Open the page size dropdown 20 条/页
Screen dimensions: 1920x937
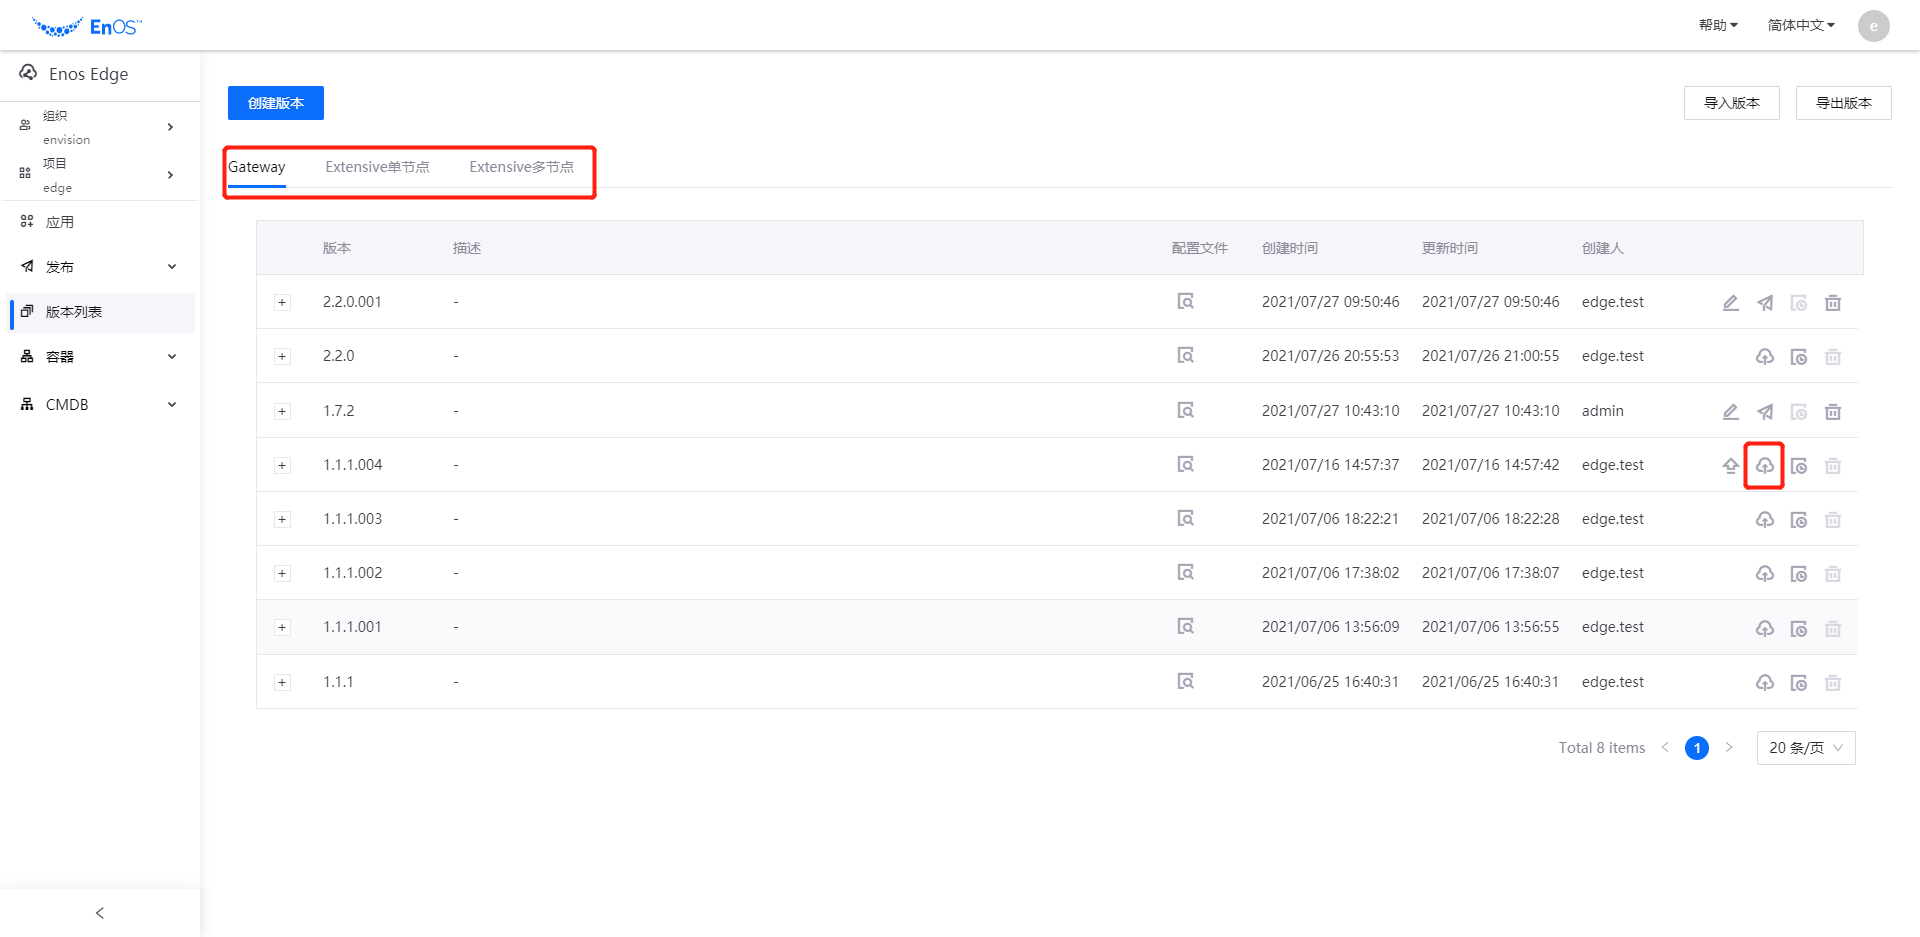click(1805, 748)
